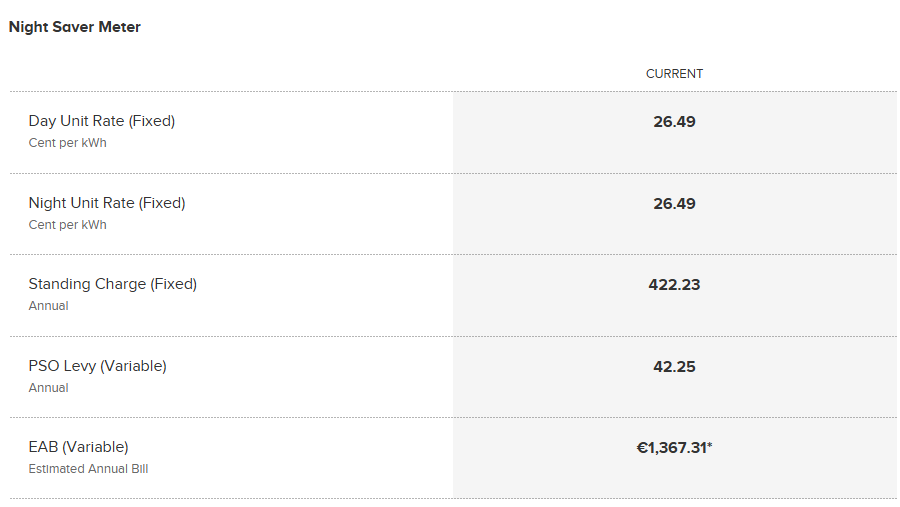
Task: Click the empty shaded cell below 422.23
Action: click(x=674, y=315)
